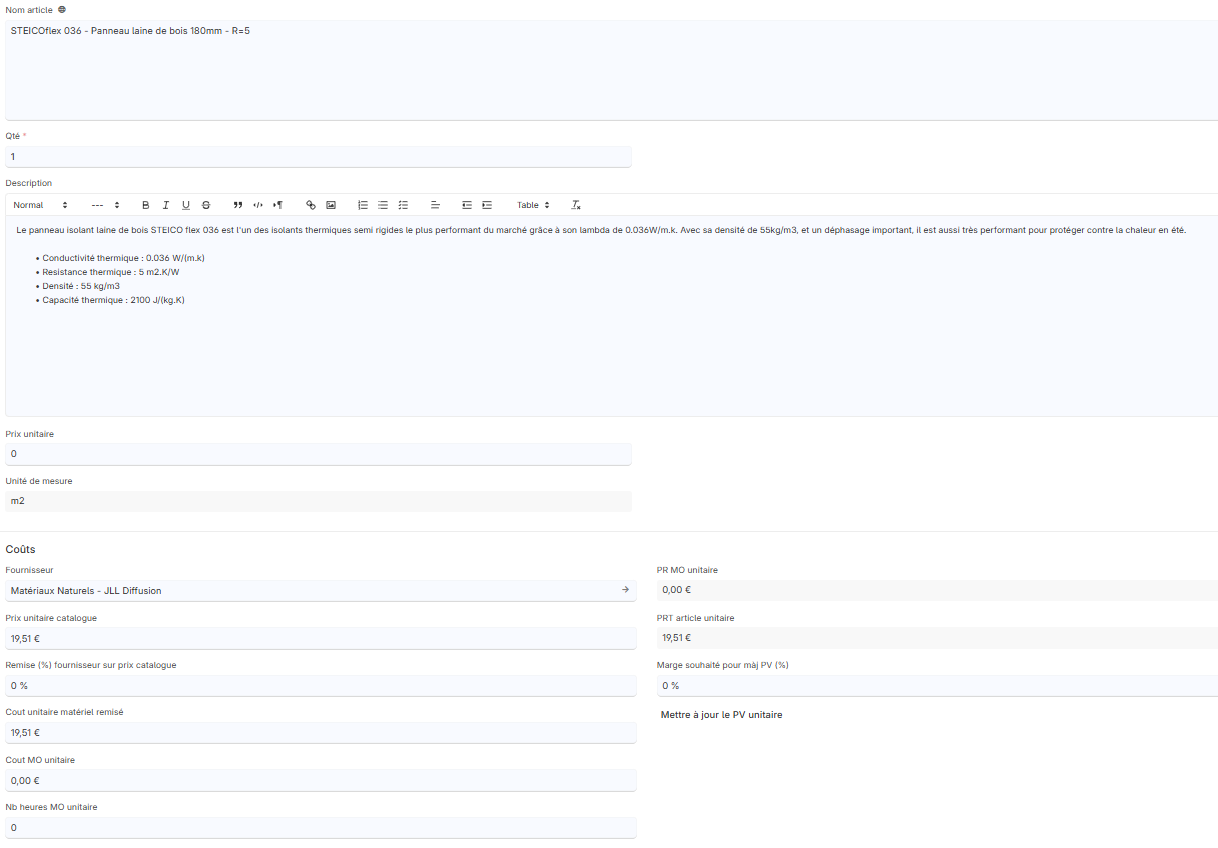Insert a hyperlink in the description
This screenshot has width=1218, height=848.
coord(311,205)
